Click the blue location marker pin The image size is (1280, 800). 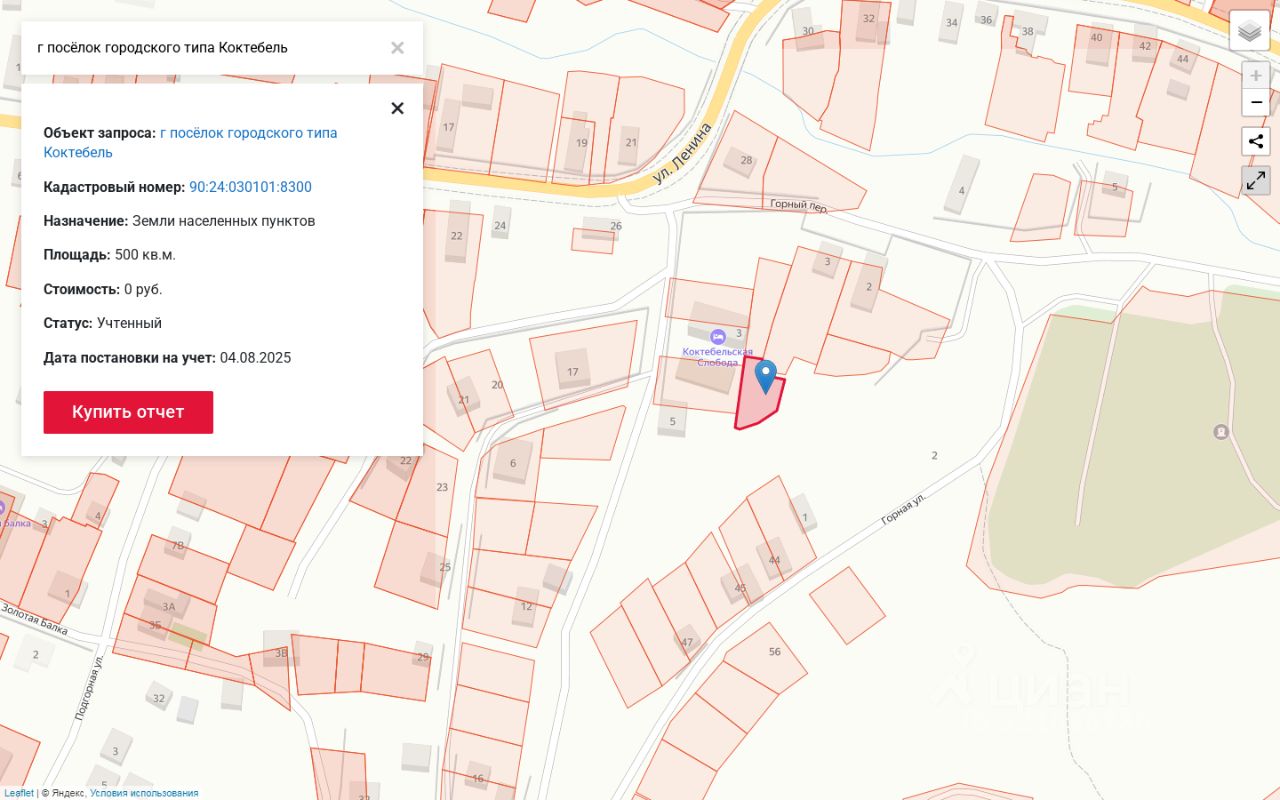(x=765, y=377)
